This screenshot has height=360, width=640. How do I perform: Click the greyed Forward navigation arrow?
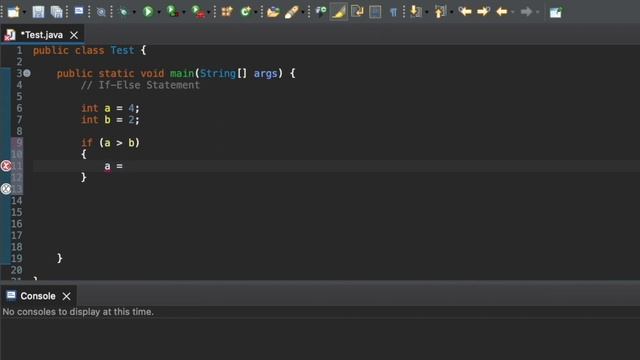(x=526, y=12)
